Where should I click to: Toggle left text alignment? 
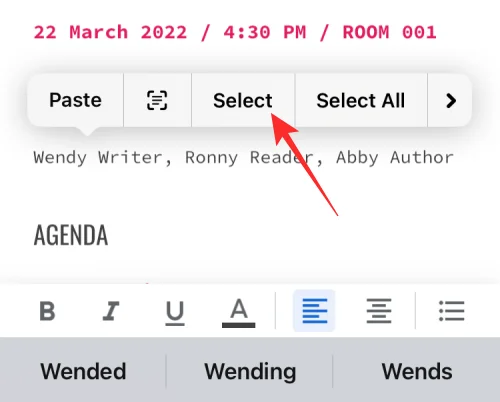pyautogui.click(x=314, y=311)
